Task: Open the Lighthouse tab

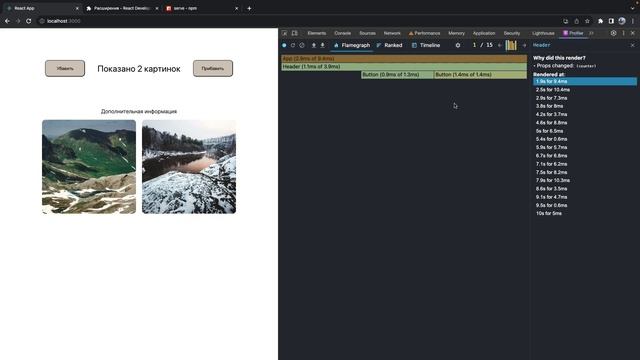Action: coord(543,33)
